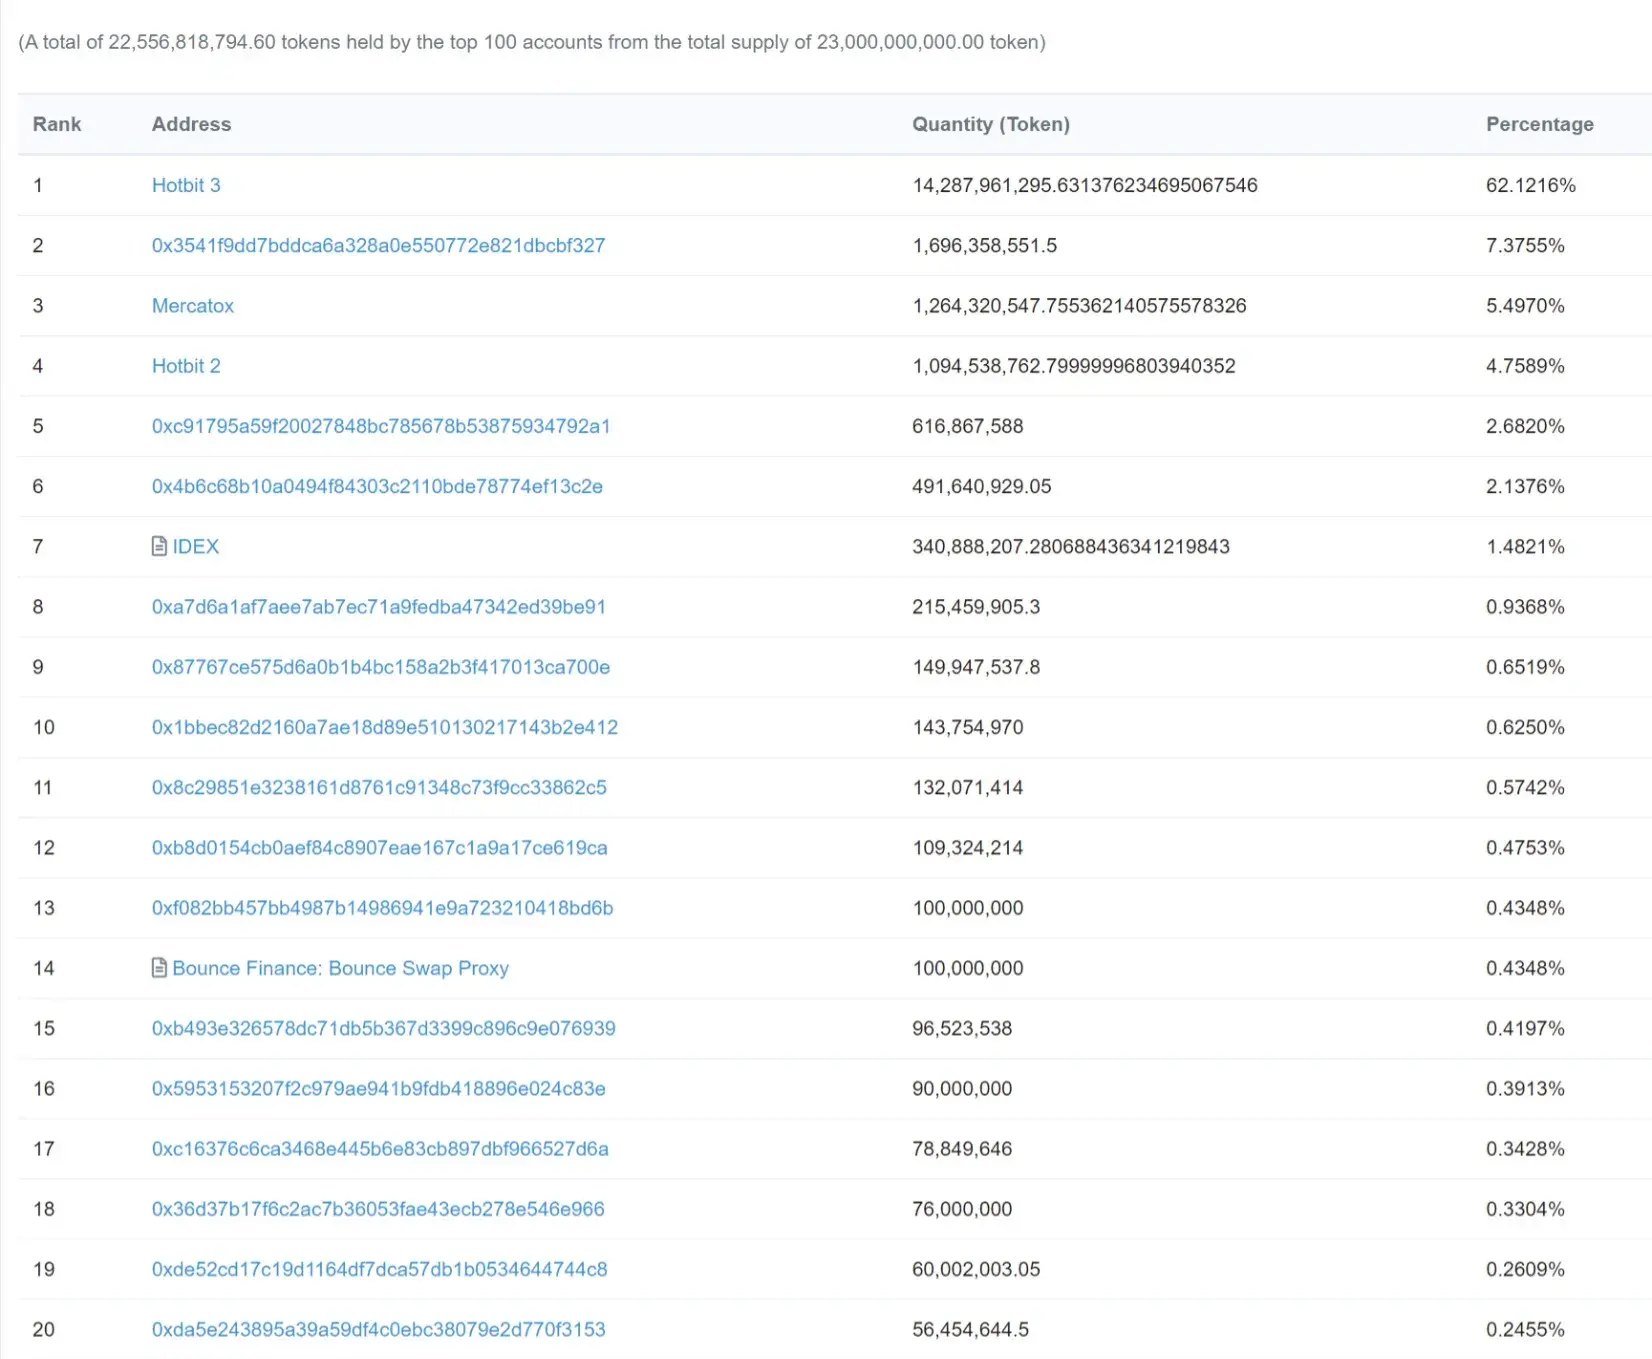This screenshot has width=1652, height=1359.
Task: Open address 0x87767ce575d6a0b1 at rank 9
Action: [x=381, y=667]
